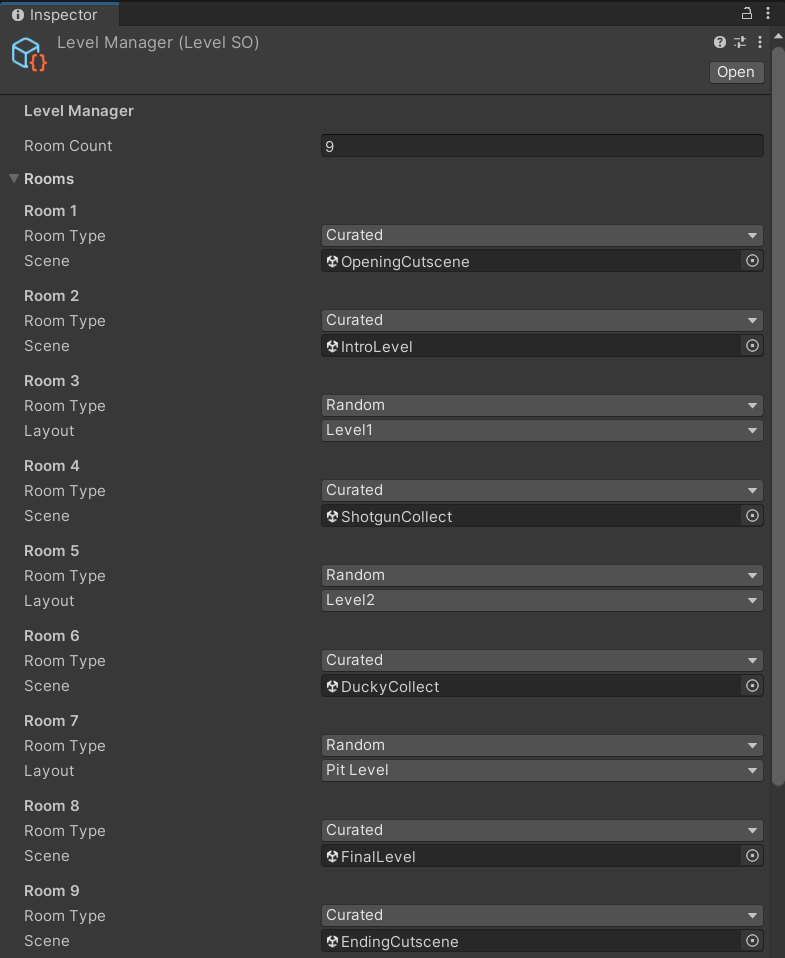Open object picker for DuckyCollect scene
Screen dimensions: 785x958
(x=753, y=686)
